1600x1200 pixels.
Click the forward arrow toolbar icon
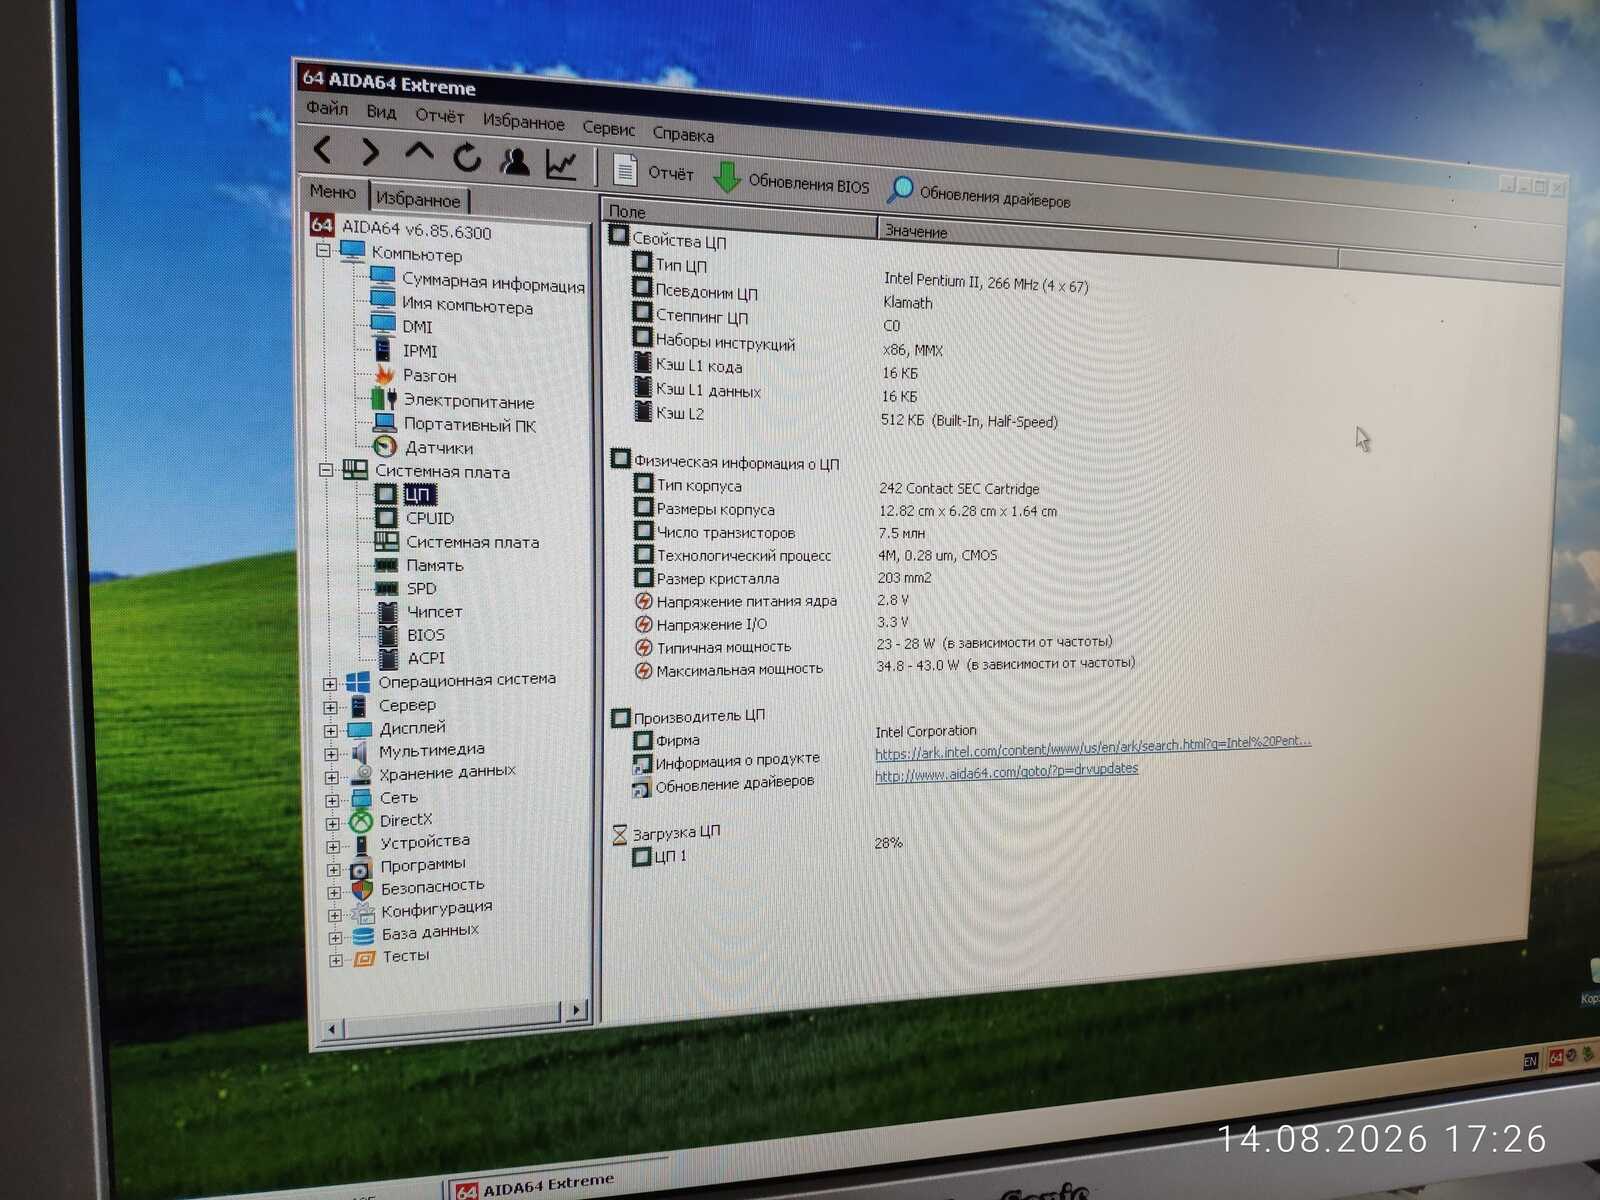tap(370, 152)
